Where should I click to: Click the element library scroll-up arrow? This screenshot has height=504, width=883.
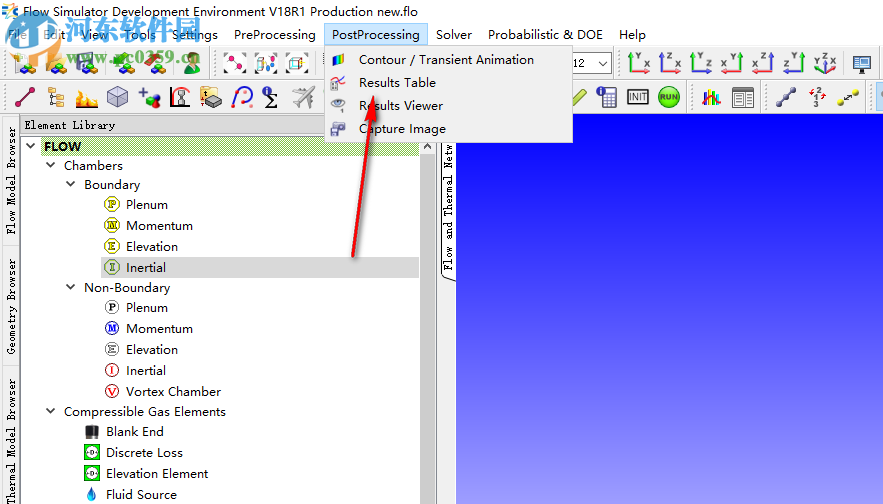pyautogui.click(x=427, y=147)
